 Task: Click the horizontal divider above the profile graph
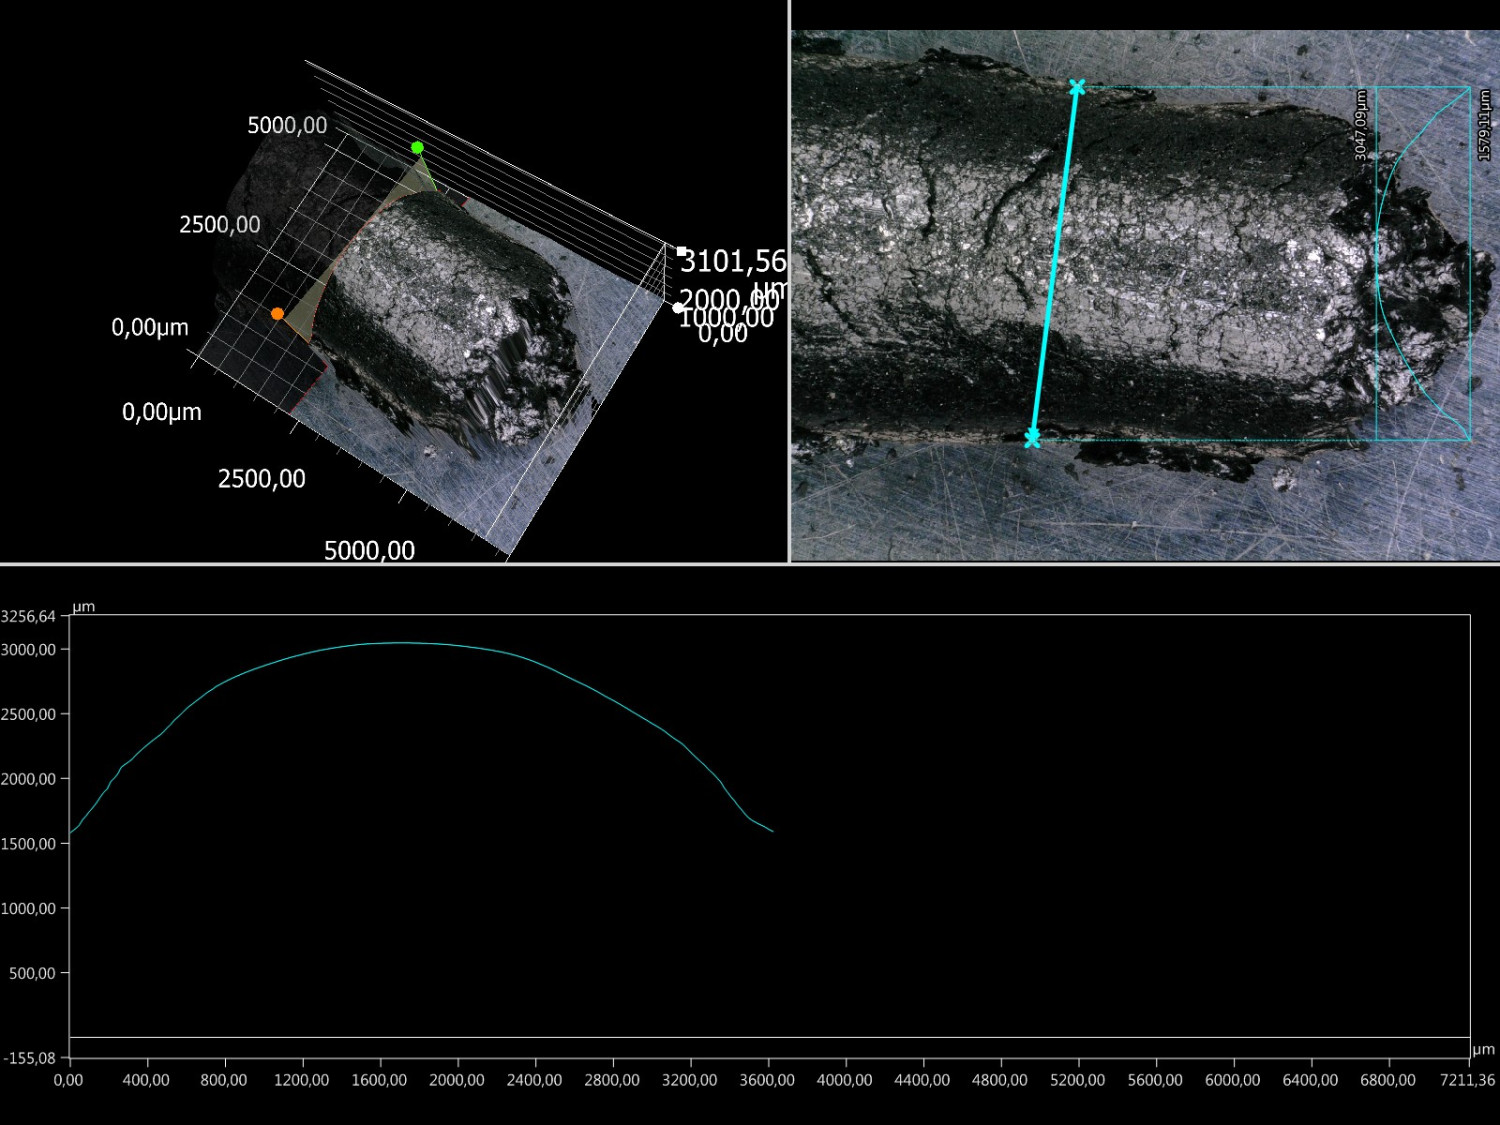coord(750,564)
